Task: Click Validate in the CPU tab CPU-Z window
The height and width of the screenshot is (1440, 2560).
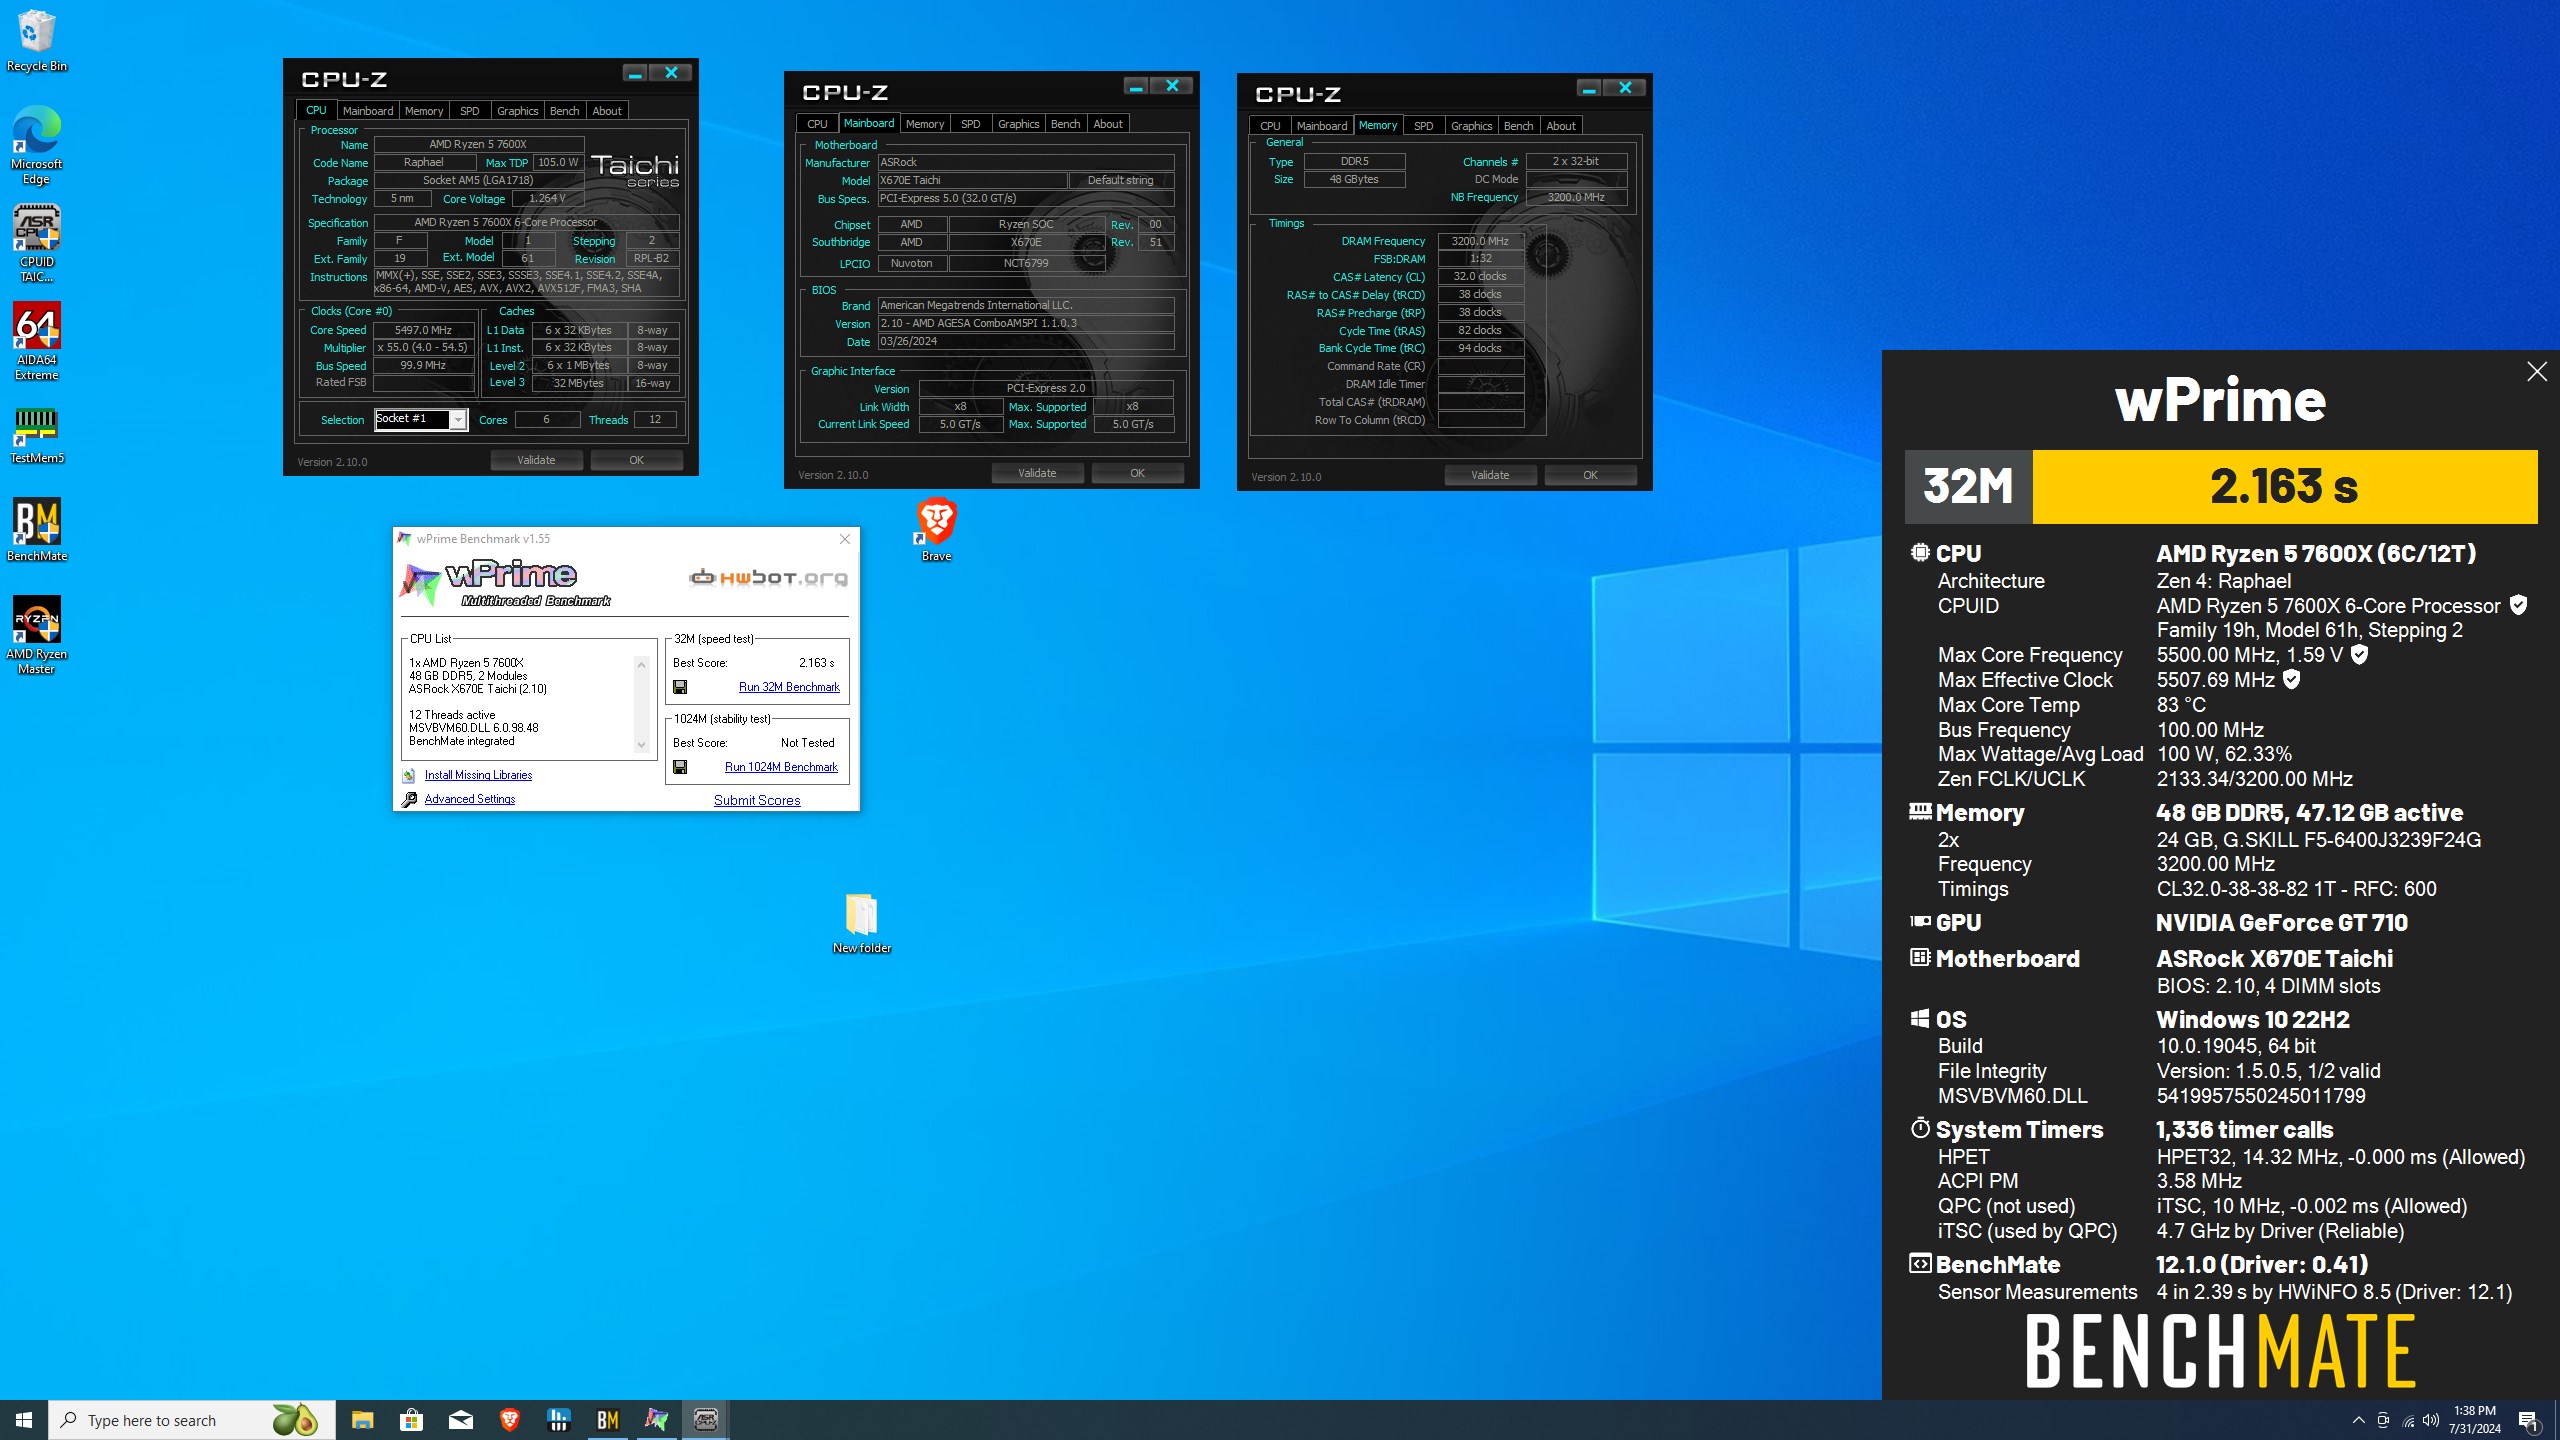Action: coord(536,460)
